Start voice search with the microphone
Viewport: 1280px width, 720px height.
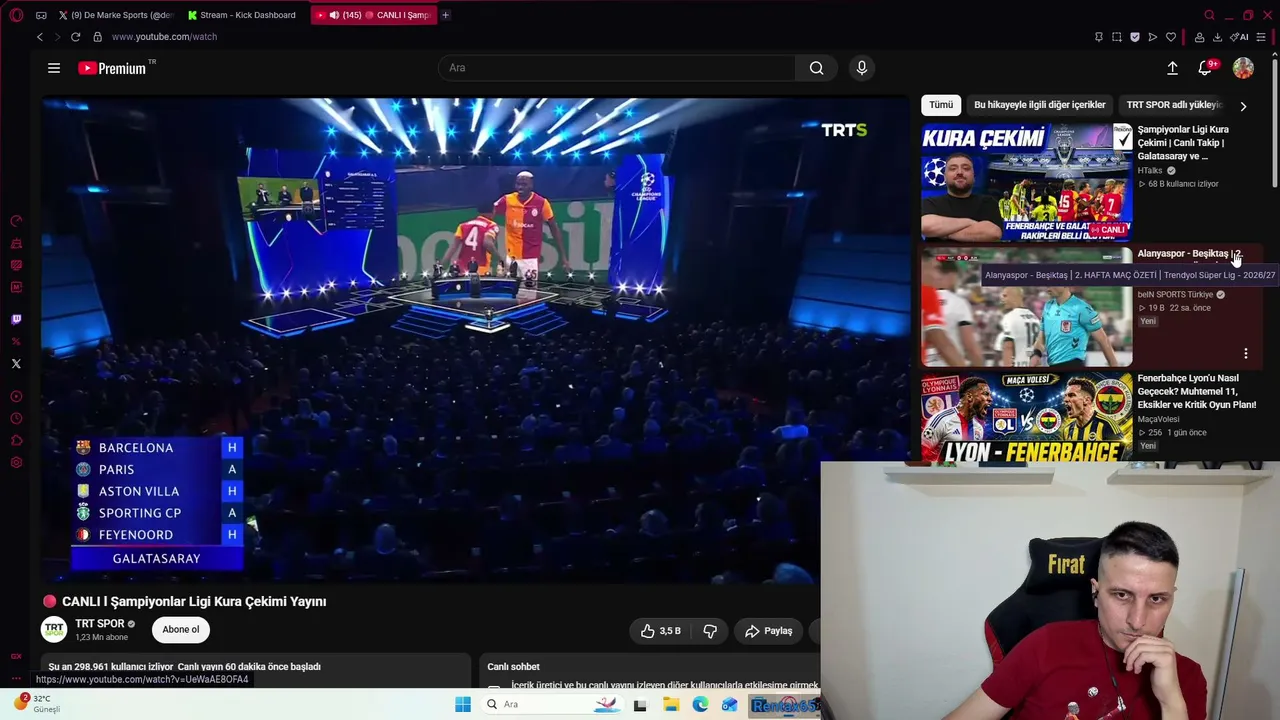click(862, 68)
